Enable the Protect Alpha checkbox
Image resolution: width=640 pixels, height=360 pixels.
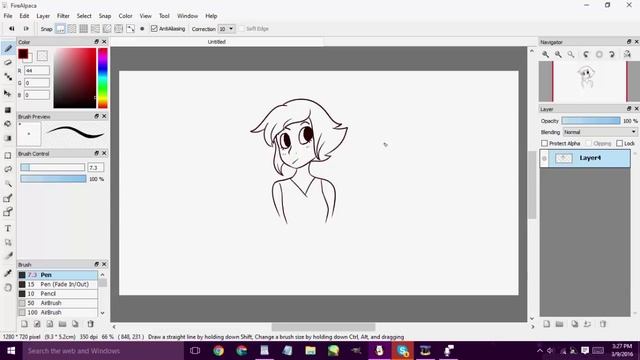click(x=544, y=143)
